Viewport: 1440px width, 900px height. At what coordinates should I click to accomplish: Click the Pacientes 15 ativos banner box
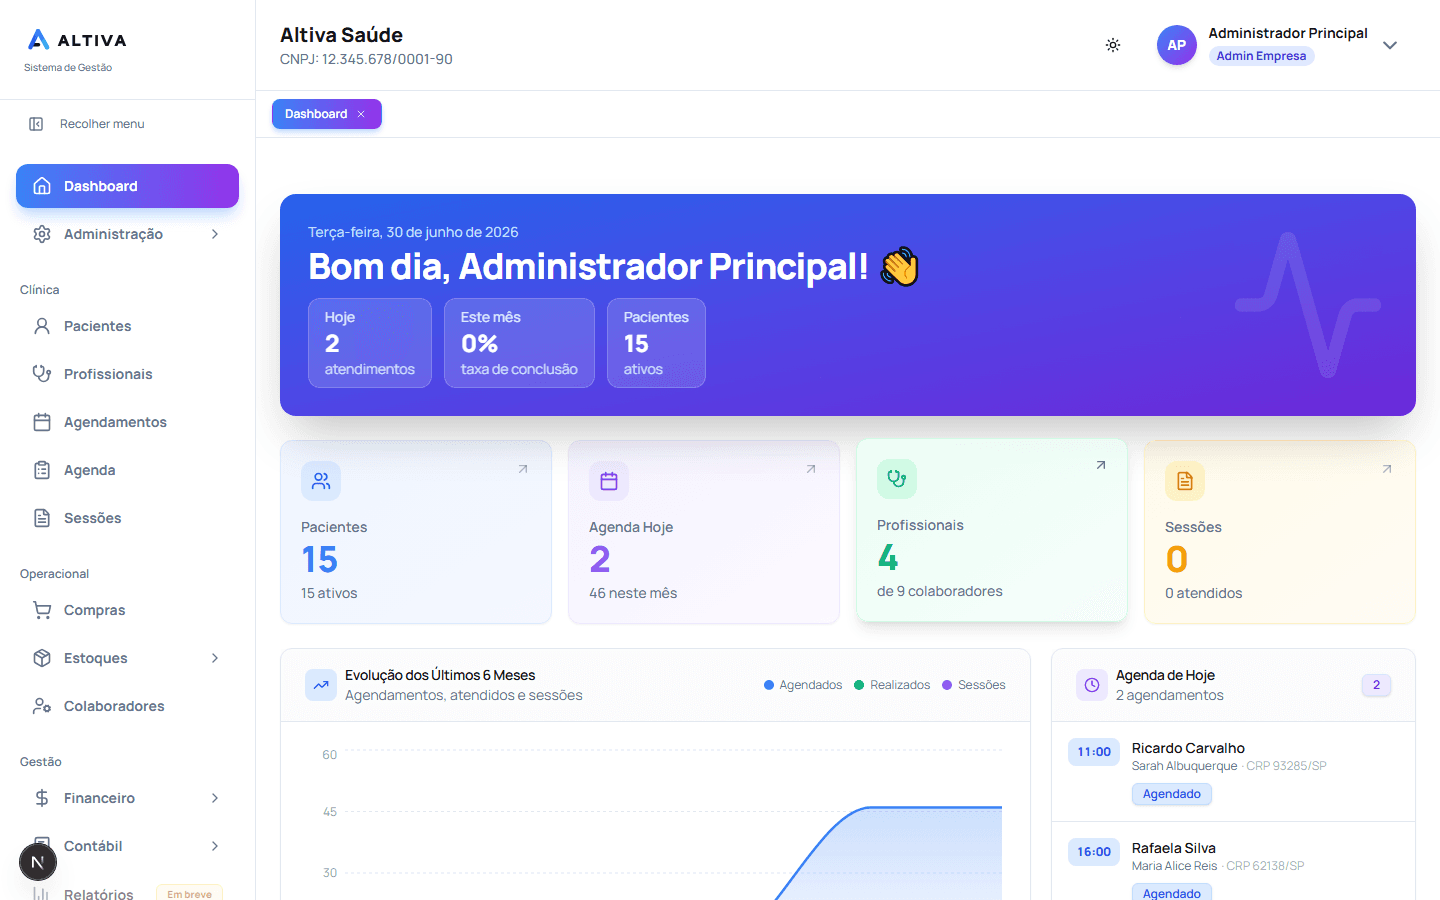[x=656, y=343]
